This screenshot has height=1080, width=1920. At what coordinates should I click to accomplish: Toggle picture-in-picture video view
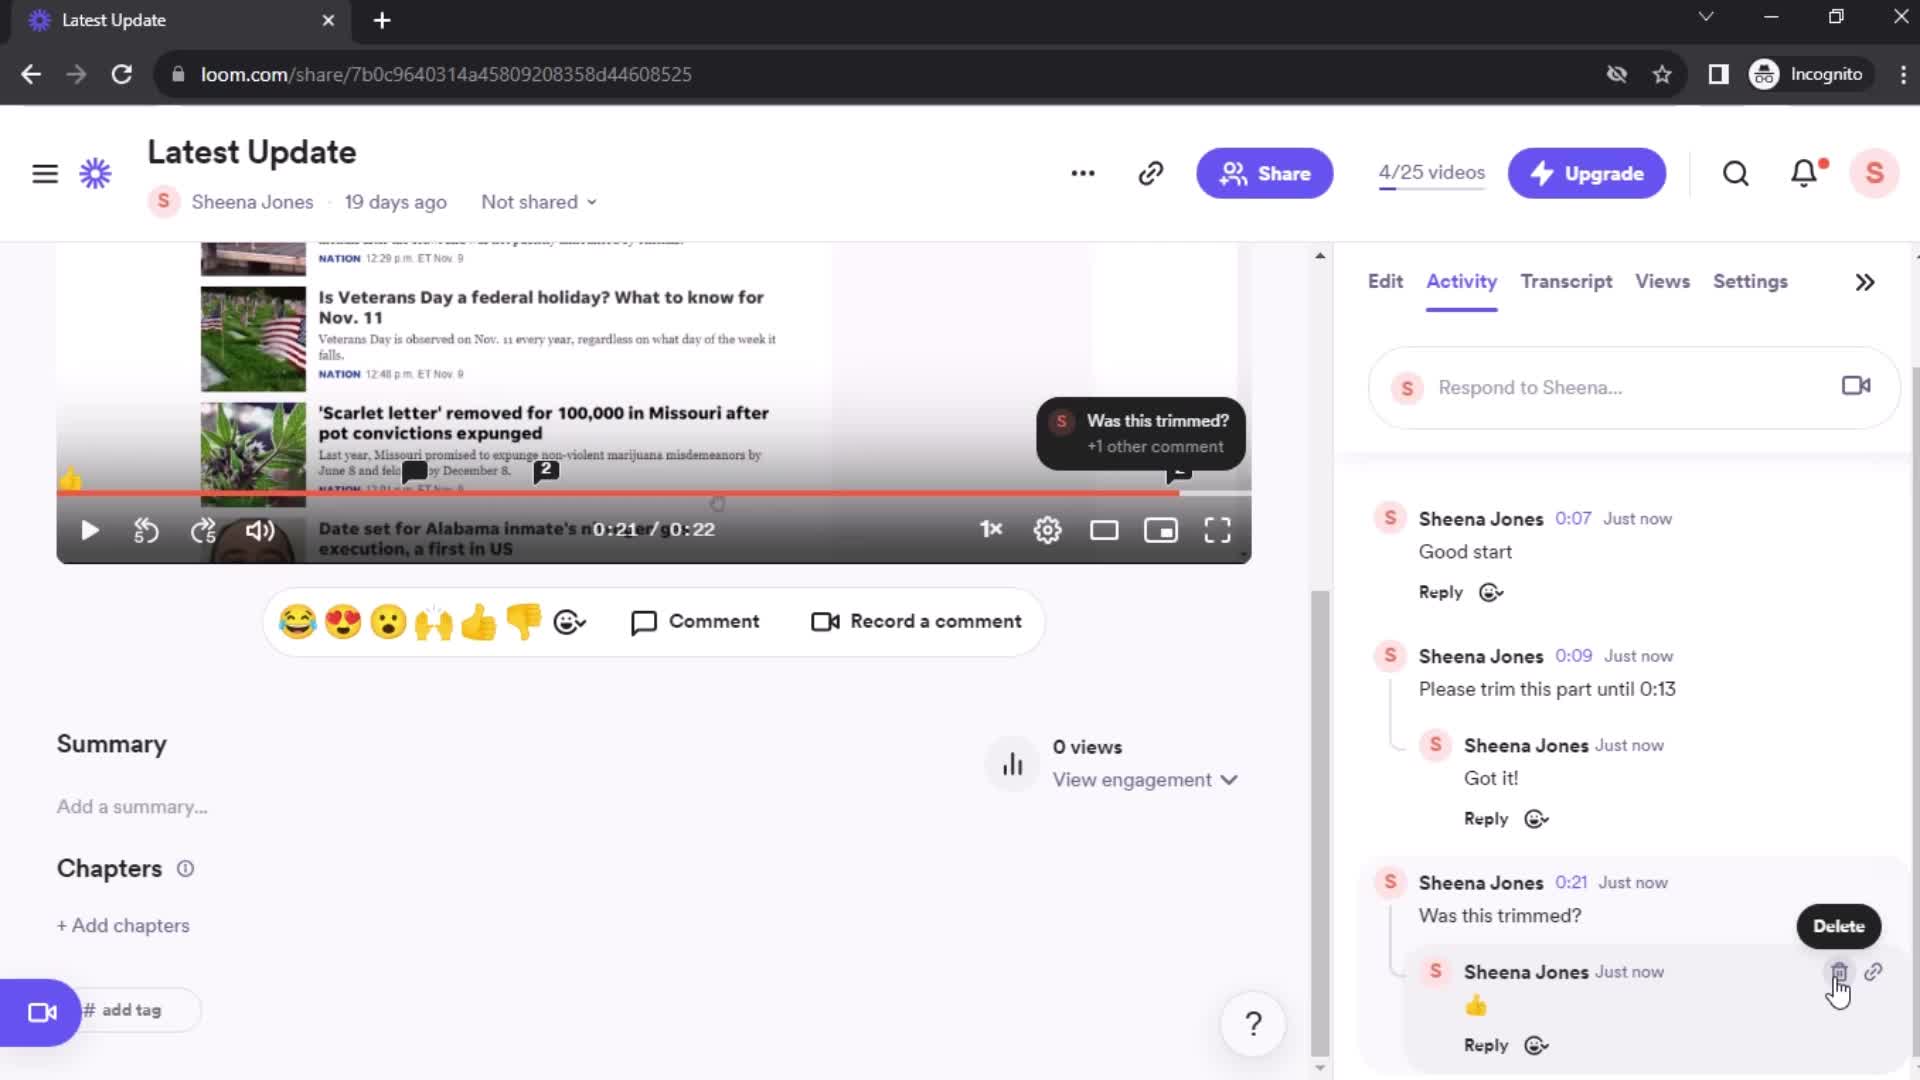point(1159,530)
